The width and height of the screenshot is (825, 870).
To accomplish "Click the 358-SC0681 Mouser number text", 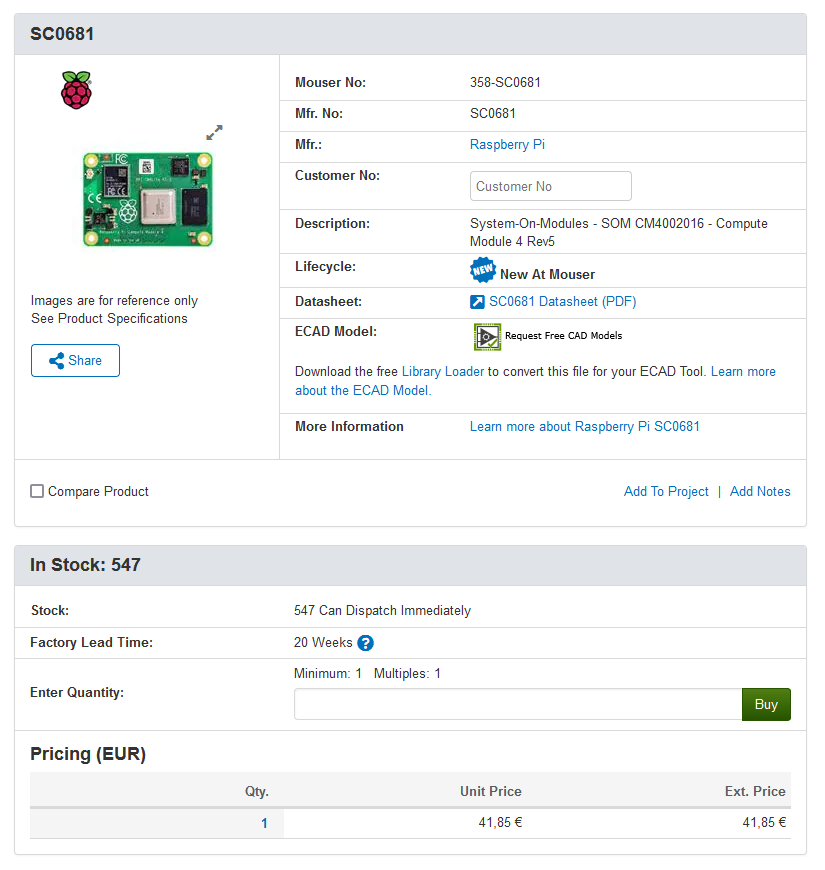I will click(505, 83).
